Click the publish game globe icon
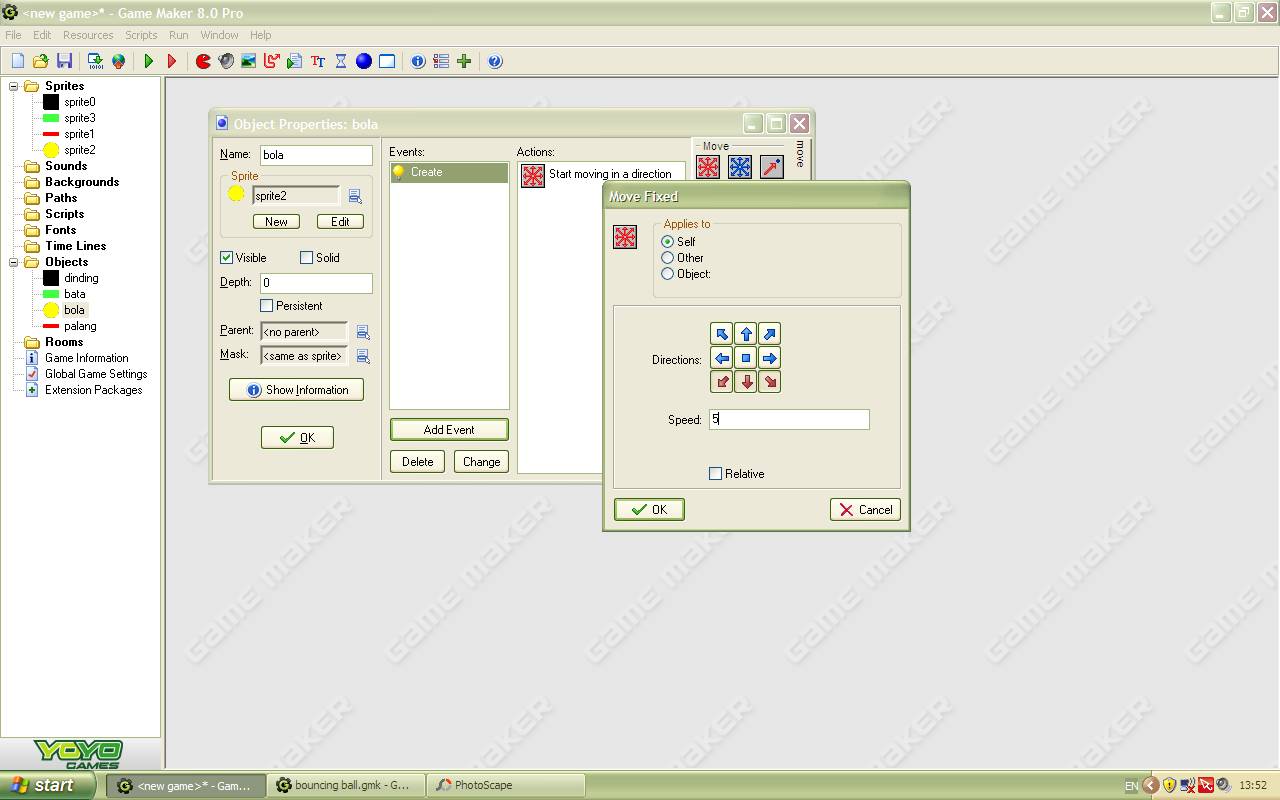The image size is (1280, 800). pyautogui.click(x=119, y=61)
